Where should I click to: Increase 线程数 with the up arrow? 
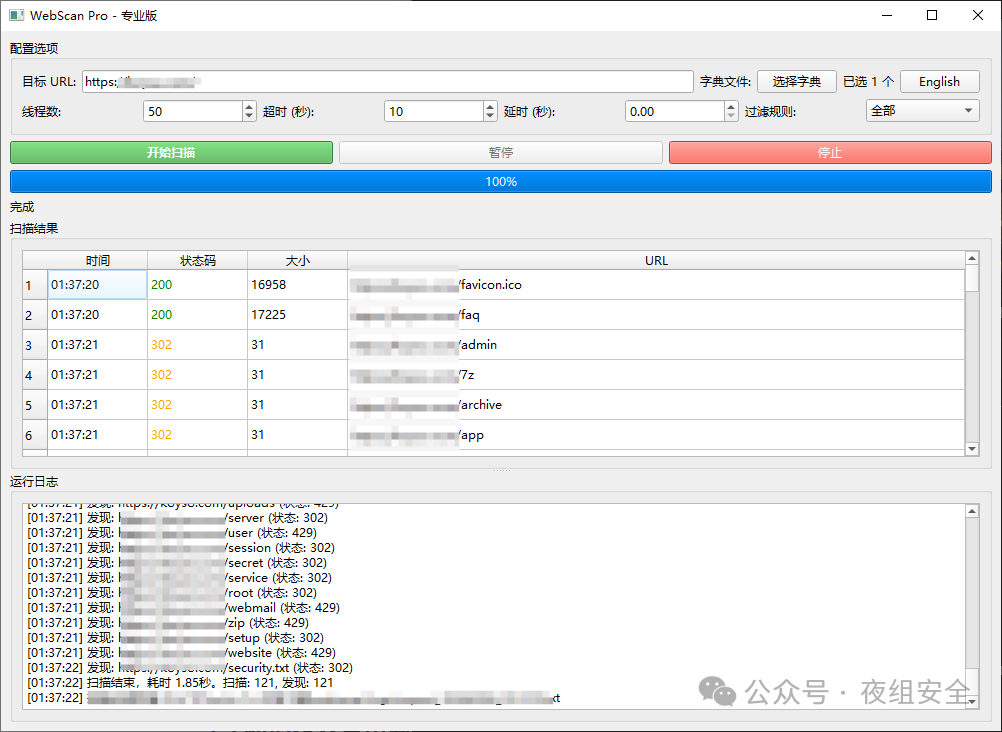pos(249,106)
